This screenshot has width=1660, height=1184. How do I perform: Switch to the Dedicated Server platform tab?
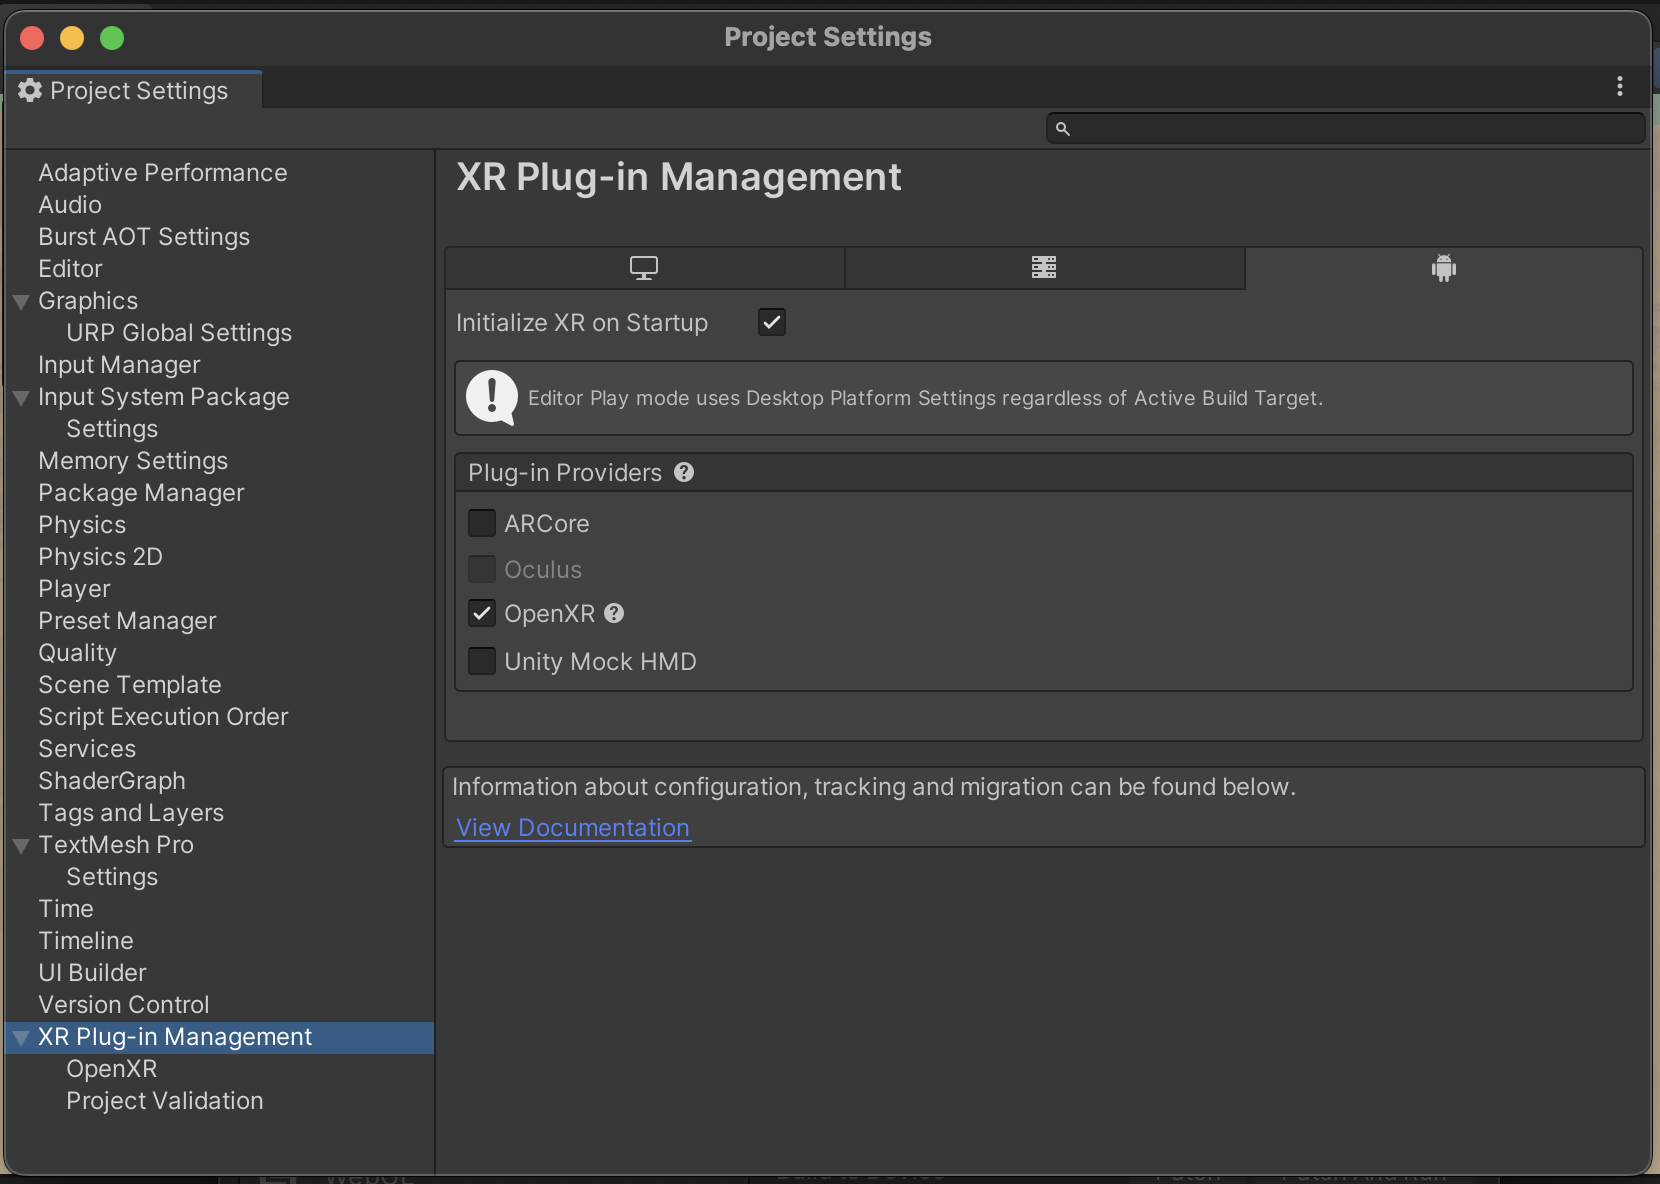click(1044, 268)
